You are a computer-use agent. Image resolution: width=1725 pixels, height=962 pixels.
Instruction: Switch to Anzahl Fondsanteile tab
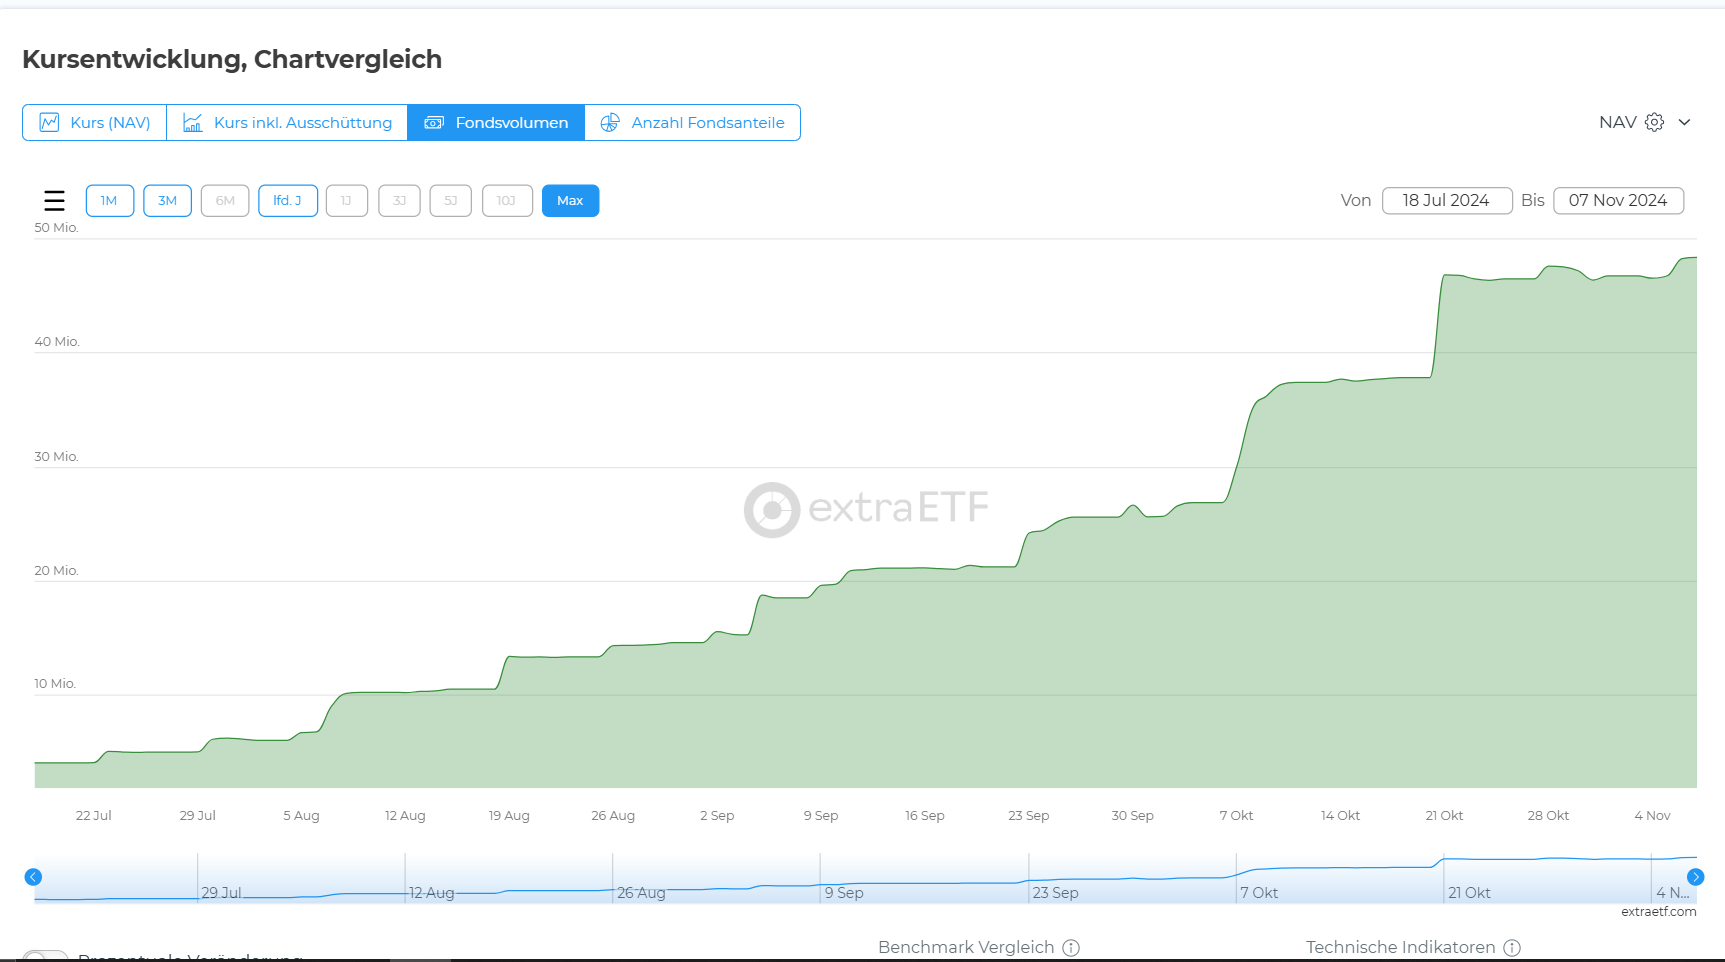[x=692, y=123]
